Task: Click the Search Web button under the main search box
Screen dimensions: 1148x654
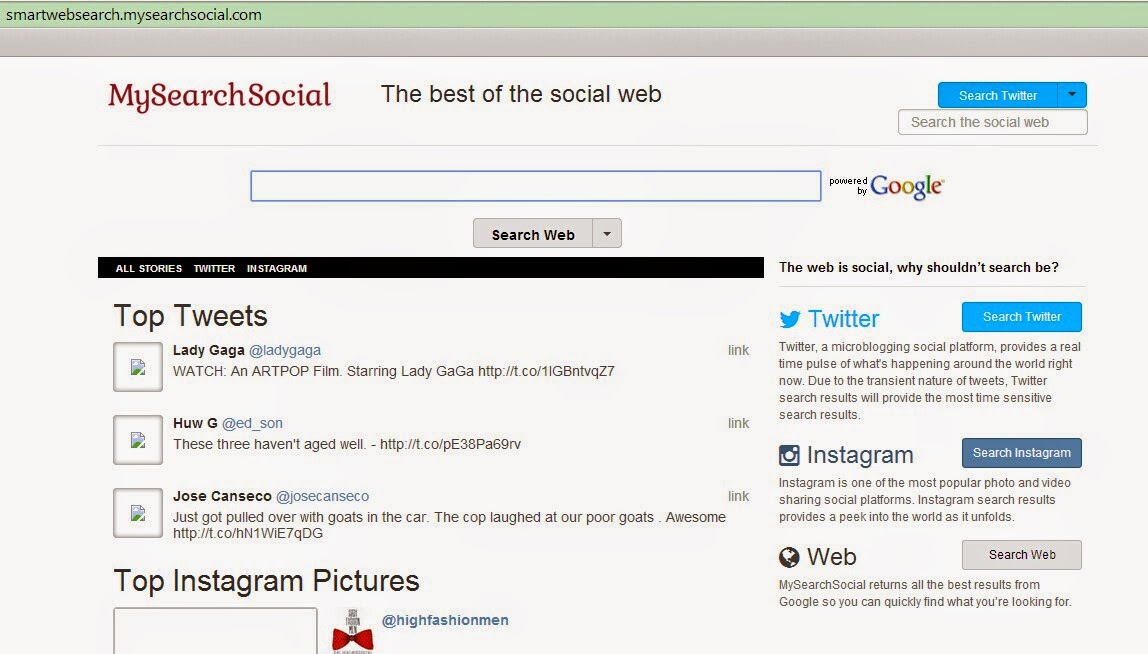Action: pos(533,234)
